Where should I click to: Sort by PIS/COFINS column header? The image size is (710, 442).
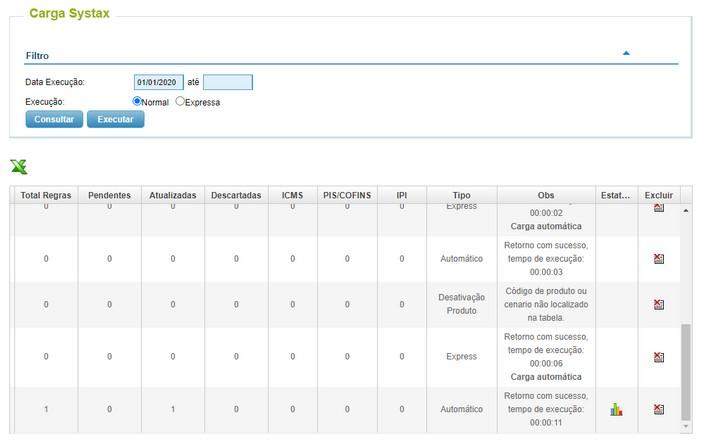347,195
